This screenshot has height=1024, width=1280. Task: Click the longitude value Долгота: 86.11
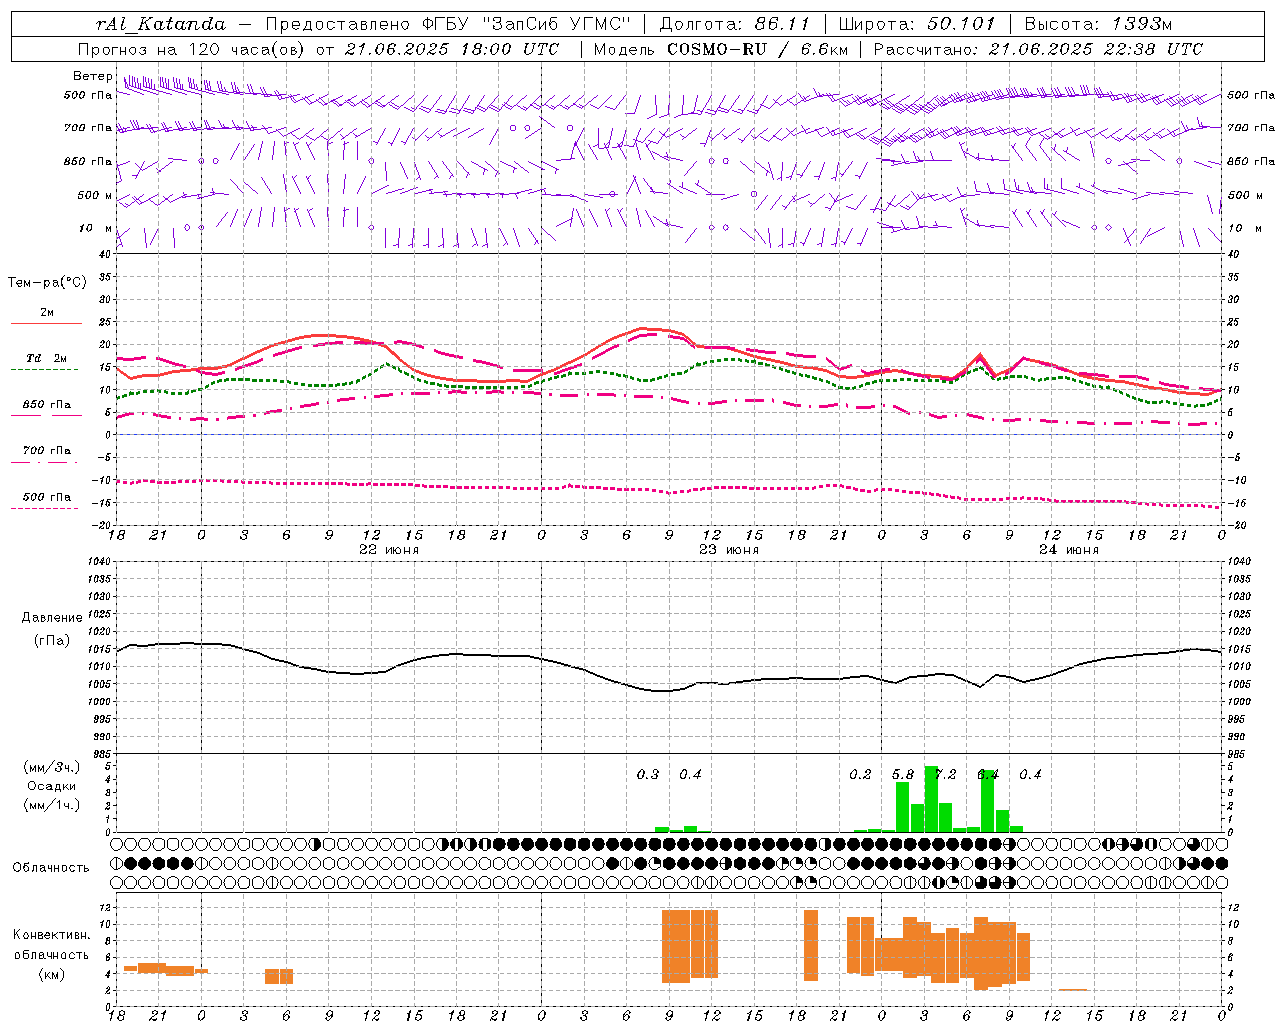pyautogui.click(x=735, y=24)
